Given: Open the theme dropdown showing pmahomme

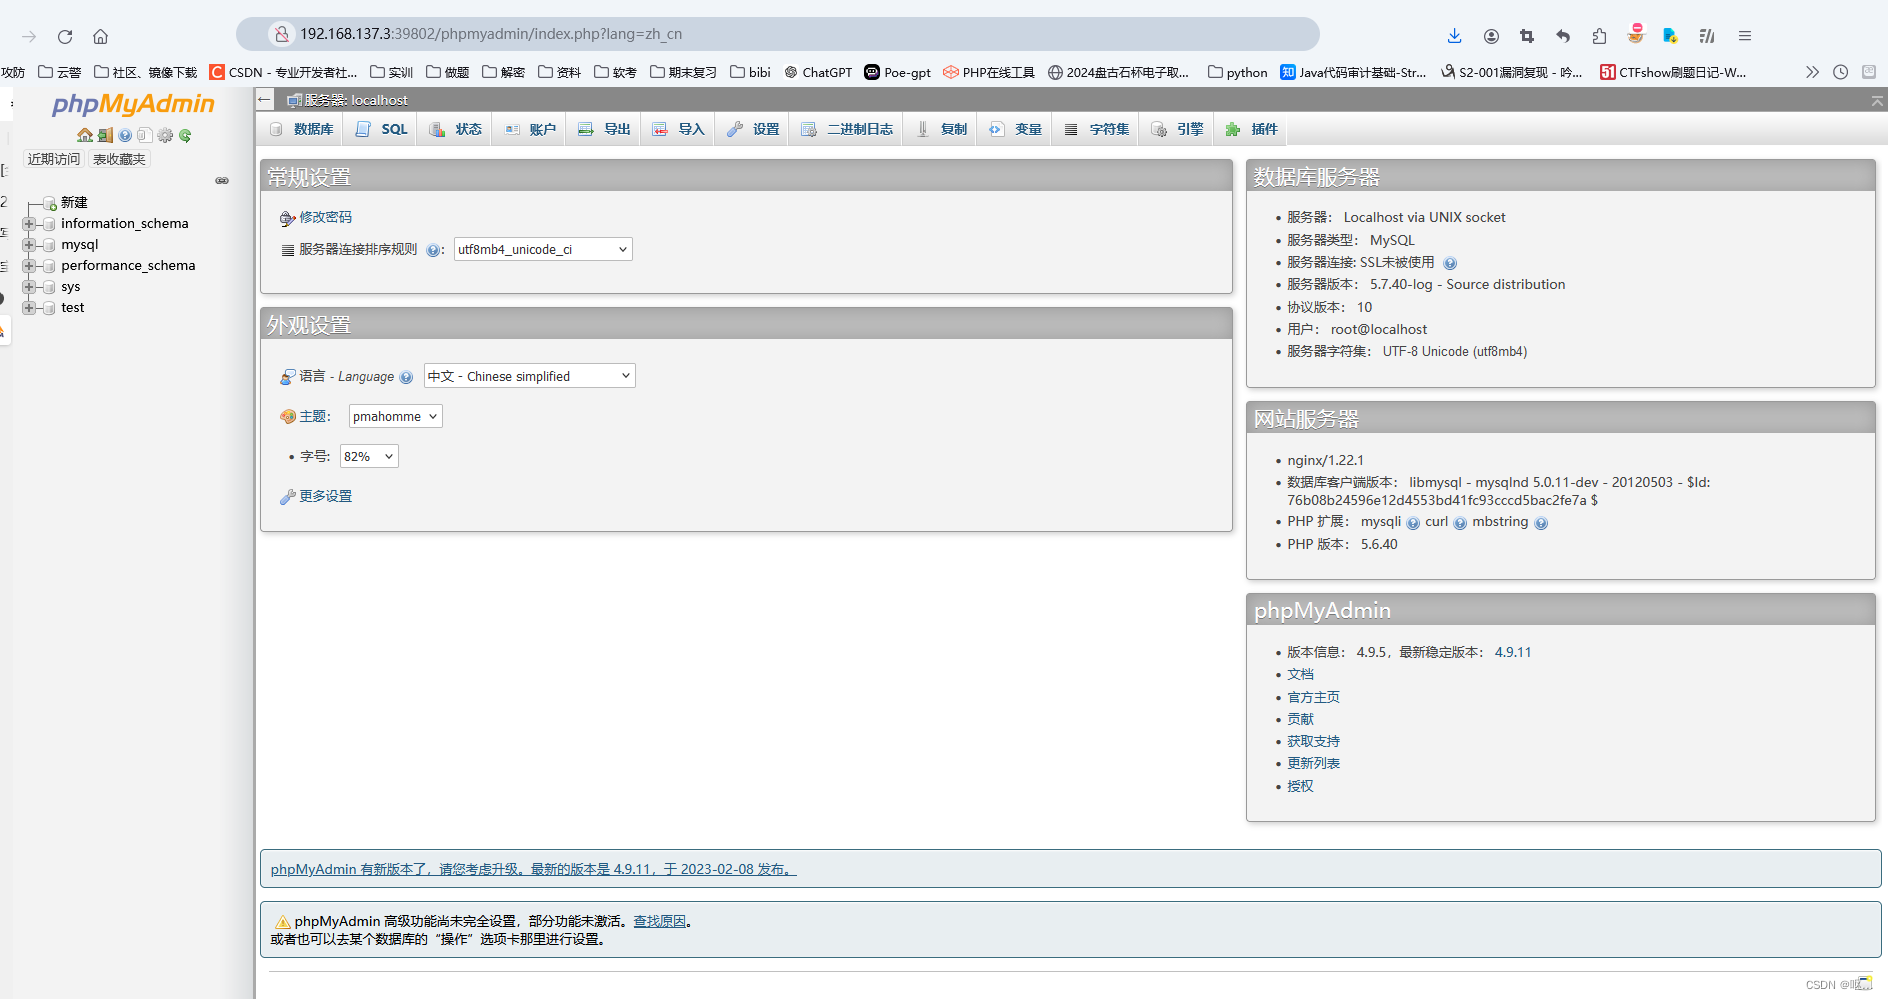Looking at the screenshot, I should point(395,417).
